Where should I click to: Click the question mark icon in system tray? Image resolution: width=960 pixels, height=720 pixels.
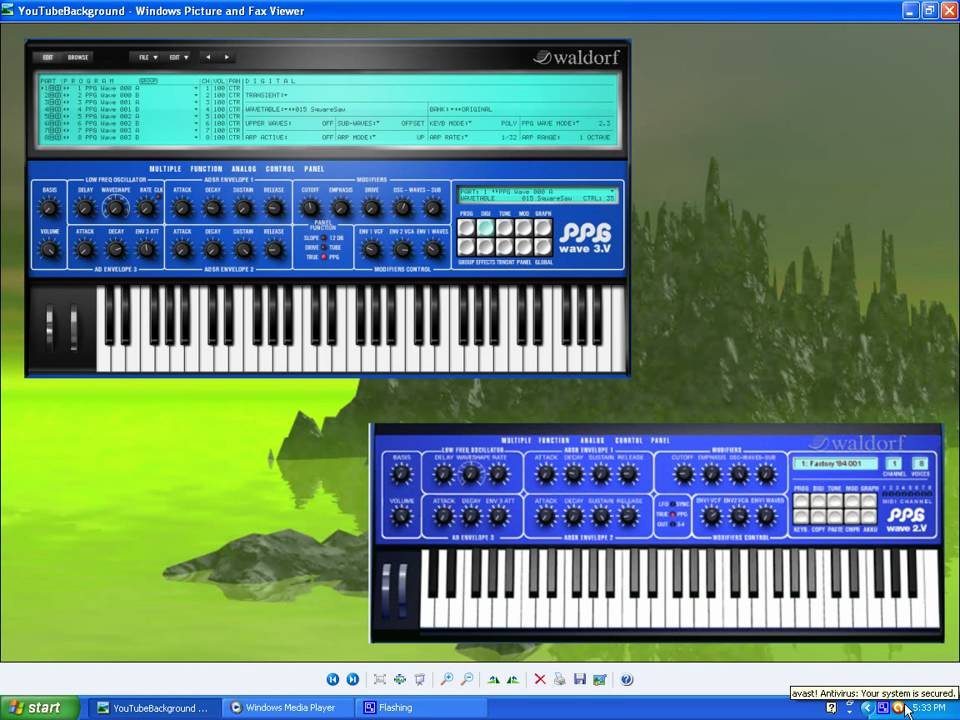[x=831, y=708]
